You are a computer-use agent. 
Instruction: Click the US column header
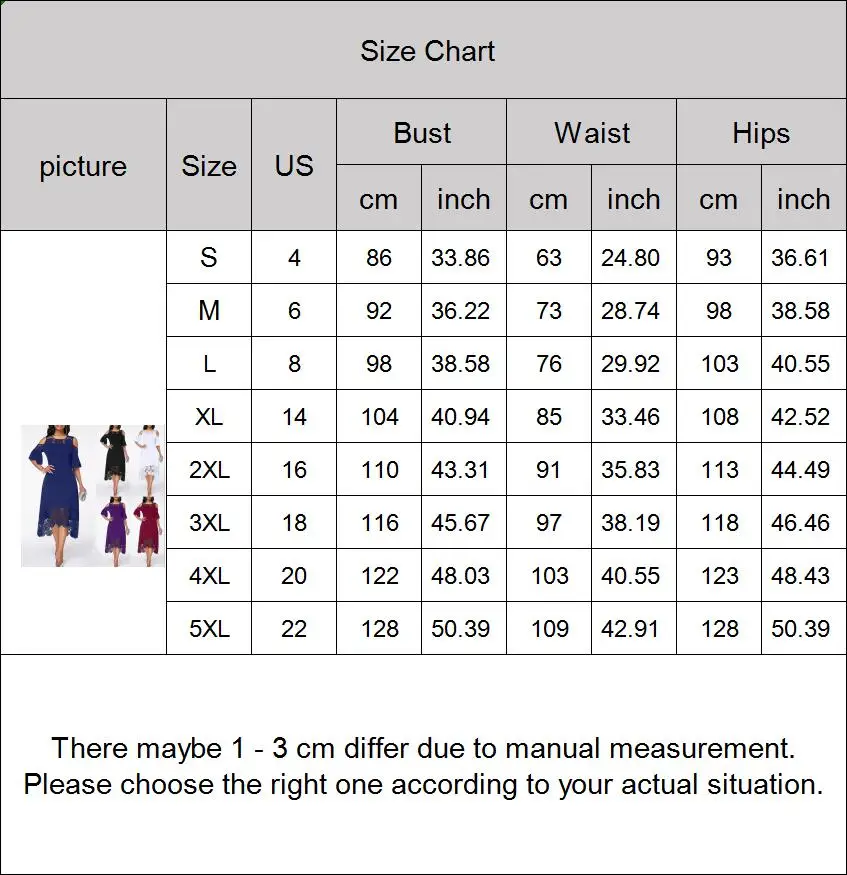pos(294,165)
